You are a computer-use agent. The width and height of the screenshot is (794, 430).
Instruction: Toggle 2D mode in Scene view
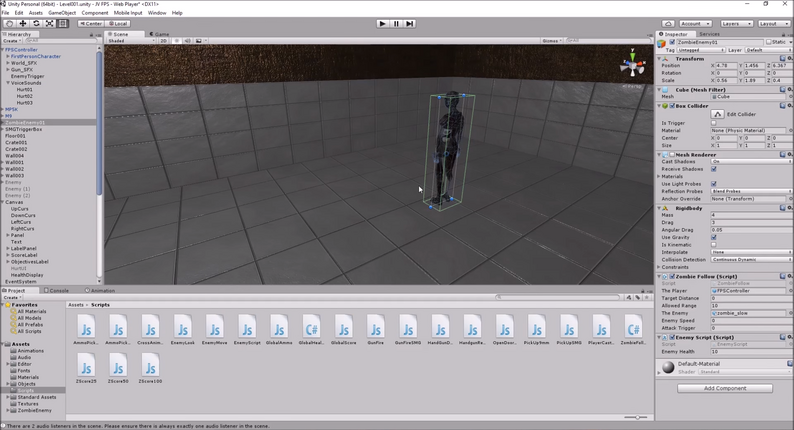pyautogui.click(x=164, y=41)
